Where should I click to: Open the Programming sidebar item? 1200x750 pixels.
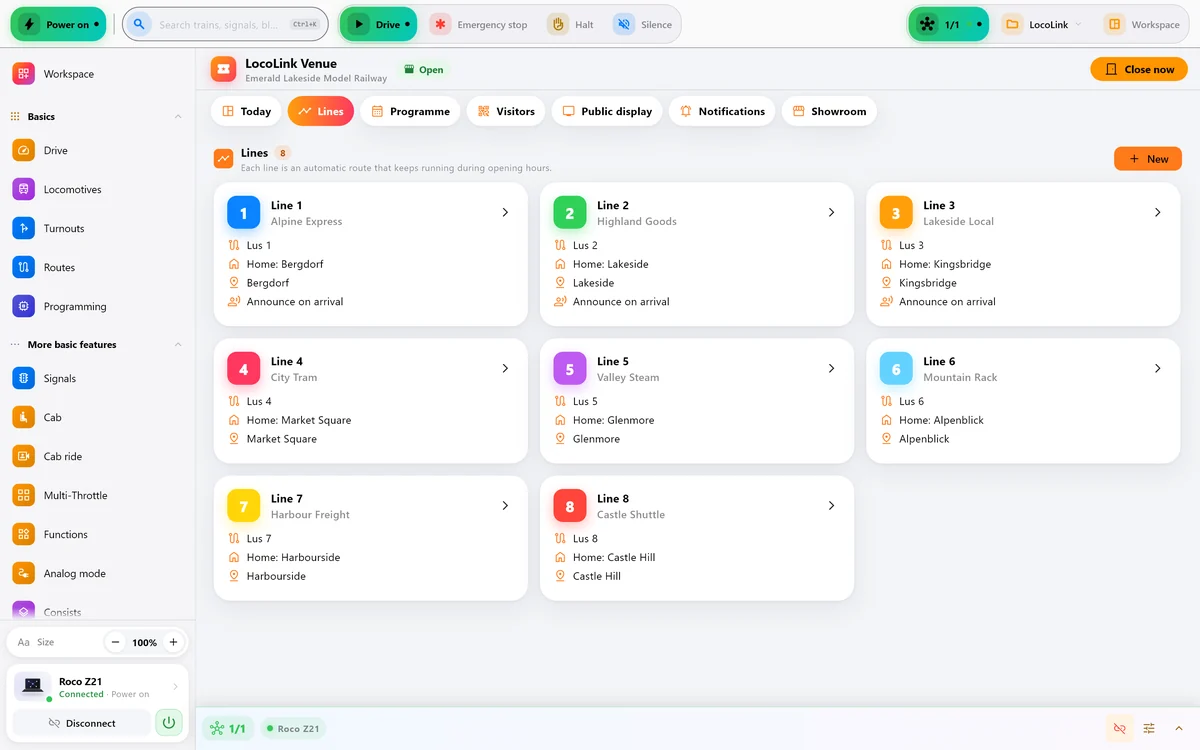click(x=95, y=306)
